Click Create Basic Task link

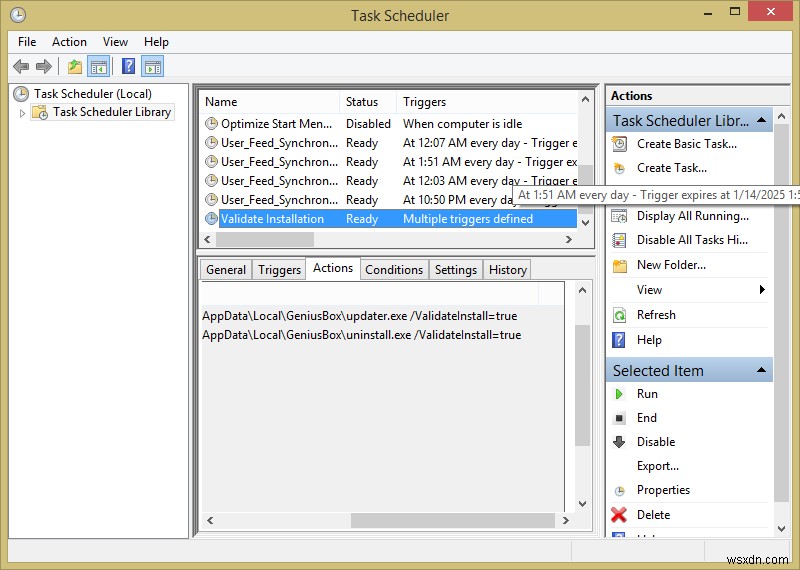686,144
